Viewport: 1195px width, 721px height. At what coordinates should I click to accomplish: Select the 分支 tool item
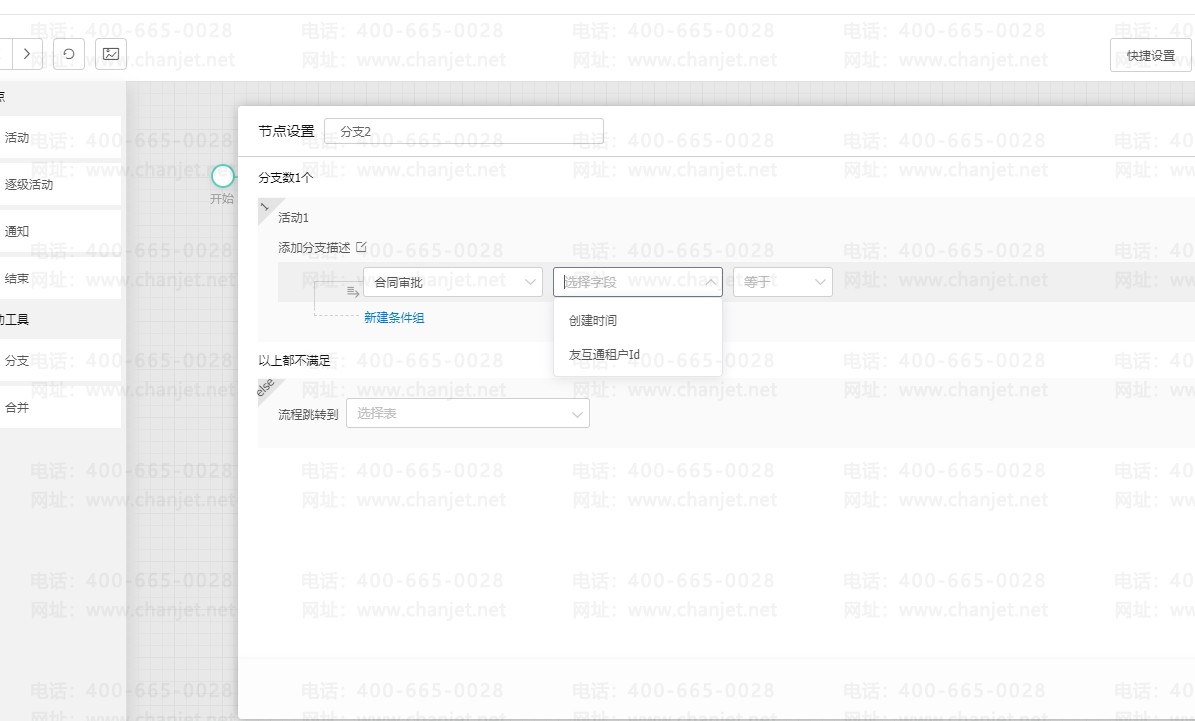pyautogui.click(x=59, y=360)
